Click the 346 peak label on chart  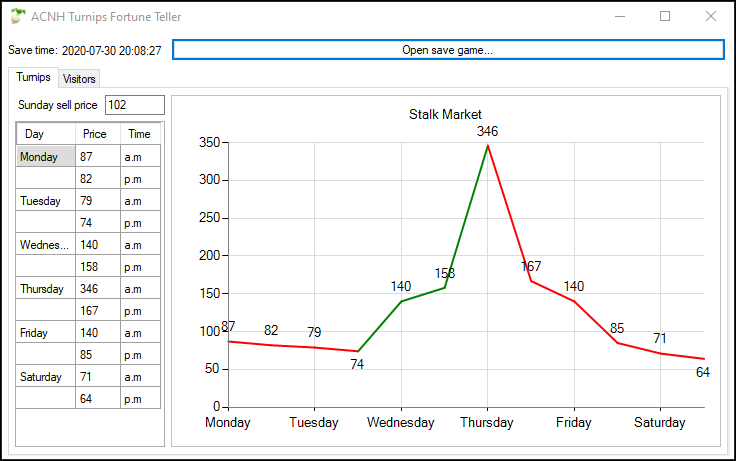coord(487,131)
